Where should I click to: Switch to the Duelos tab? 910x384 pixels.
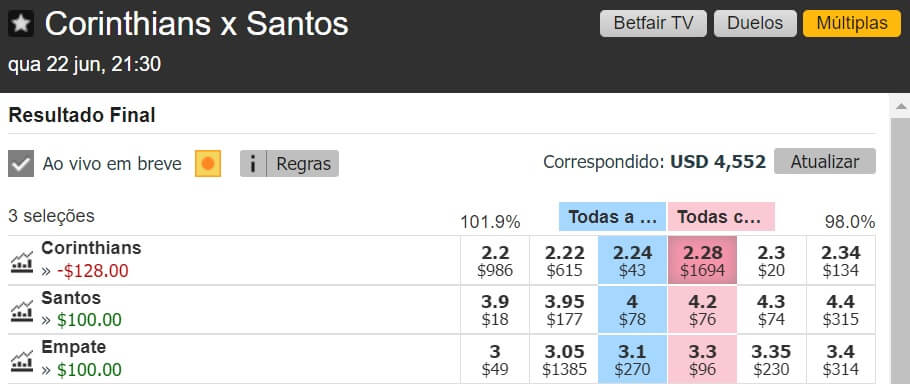point(755,23)
